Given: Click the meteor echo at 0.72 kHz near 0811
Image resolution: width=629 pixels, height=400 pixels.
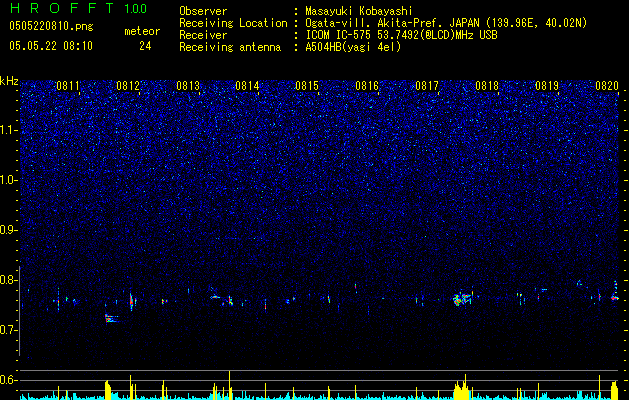Looking at the screenshot, I should 112,319.
